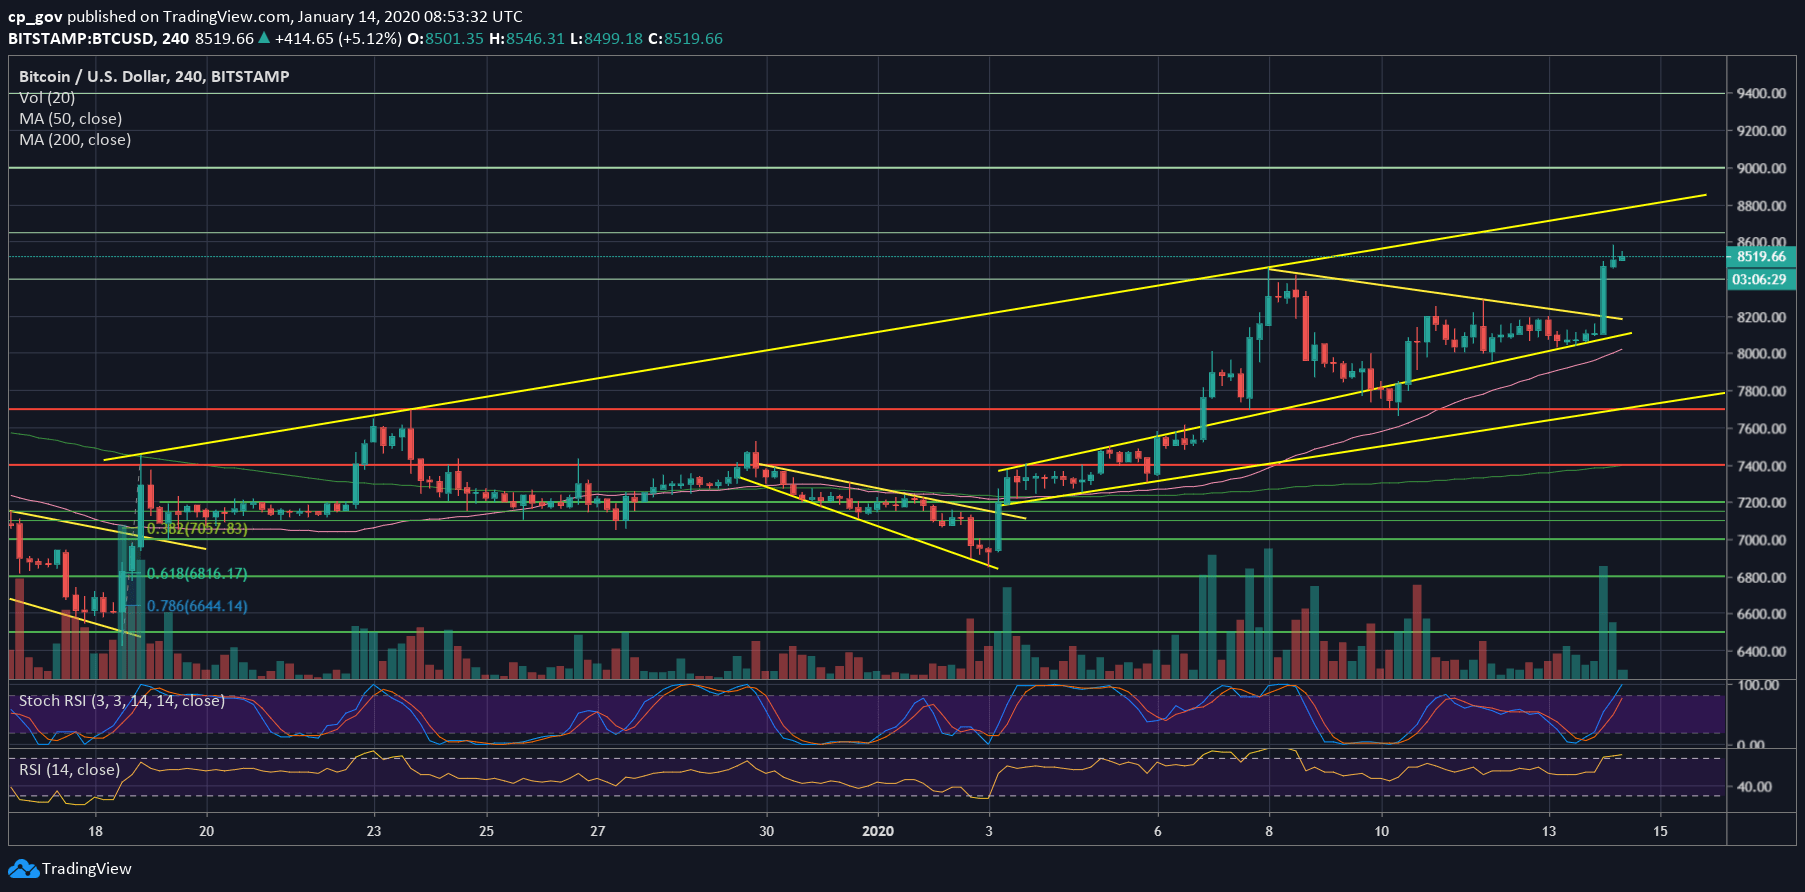This screenshot has width=1805, height=892.
Task: Click the 100.00 Stoch RSI scale label
Action: pyautogui.click(x=1758, y=685)
